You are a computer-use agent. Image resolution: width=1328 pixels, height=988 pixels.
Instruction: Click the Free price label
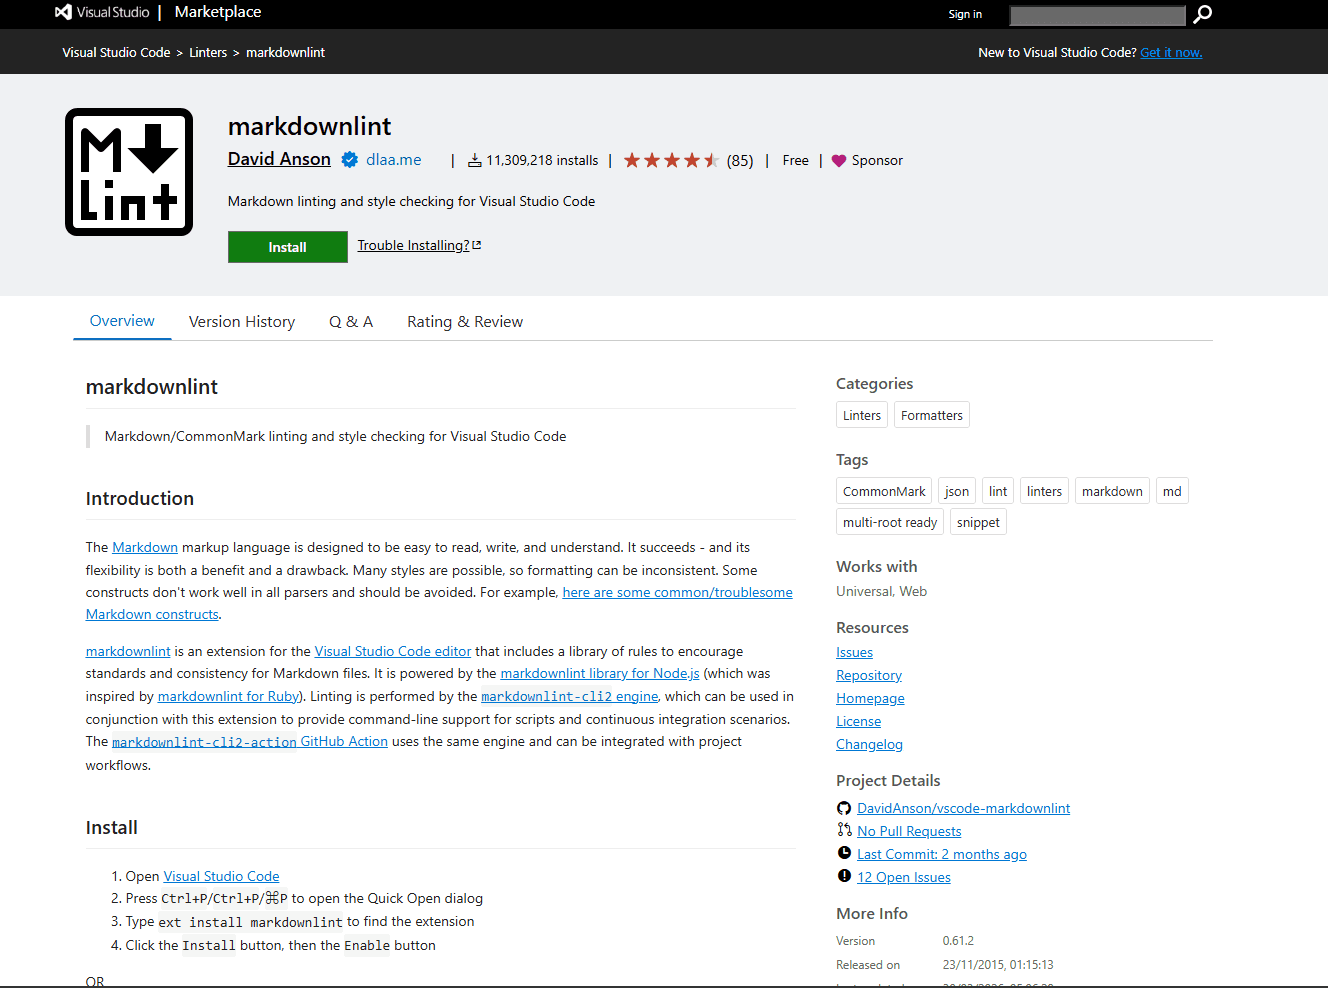[x=796, y=160]
